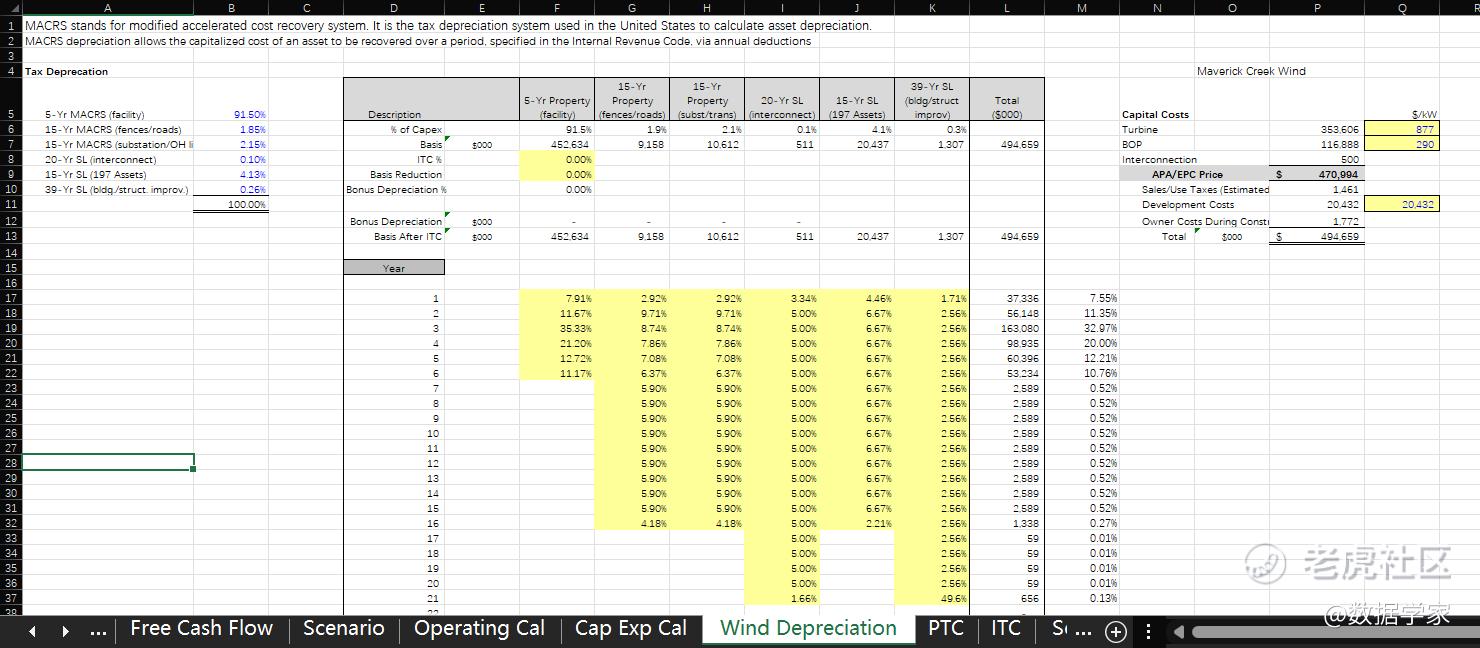Select the 'Bonus Depreciation %' label cell
Image resolution: width=1480 pixels, height=648 pixels.
coord(394,189)
